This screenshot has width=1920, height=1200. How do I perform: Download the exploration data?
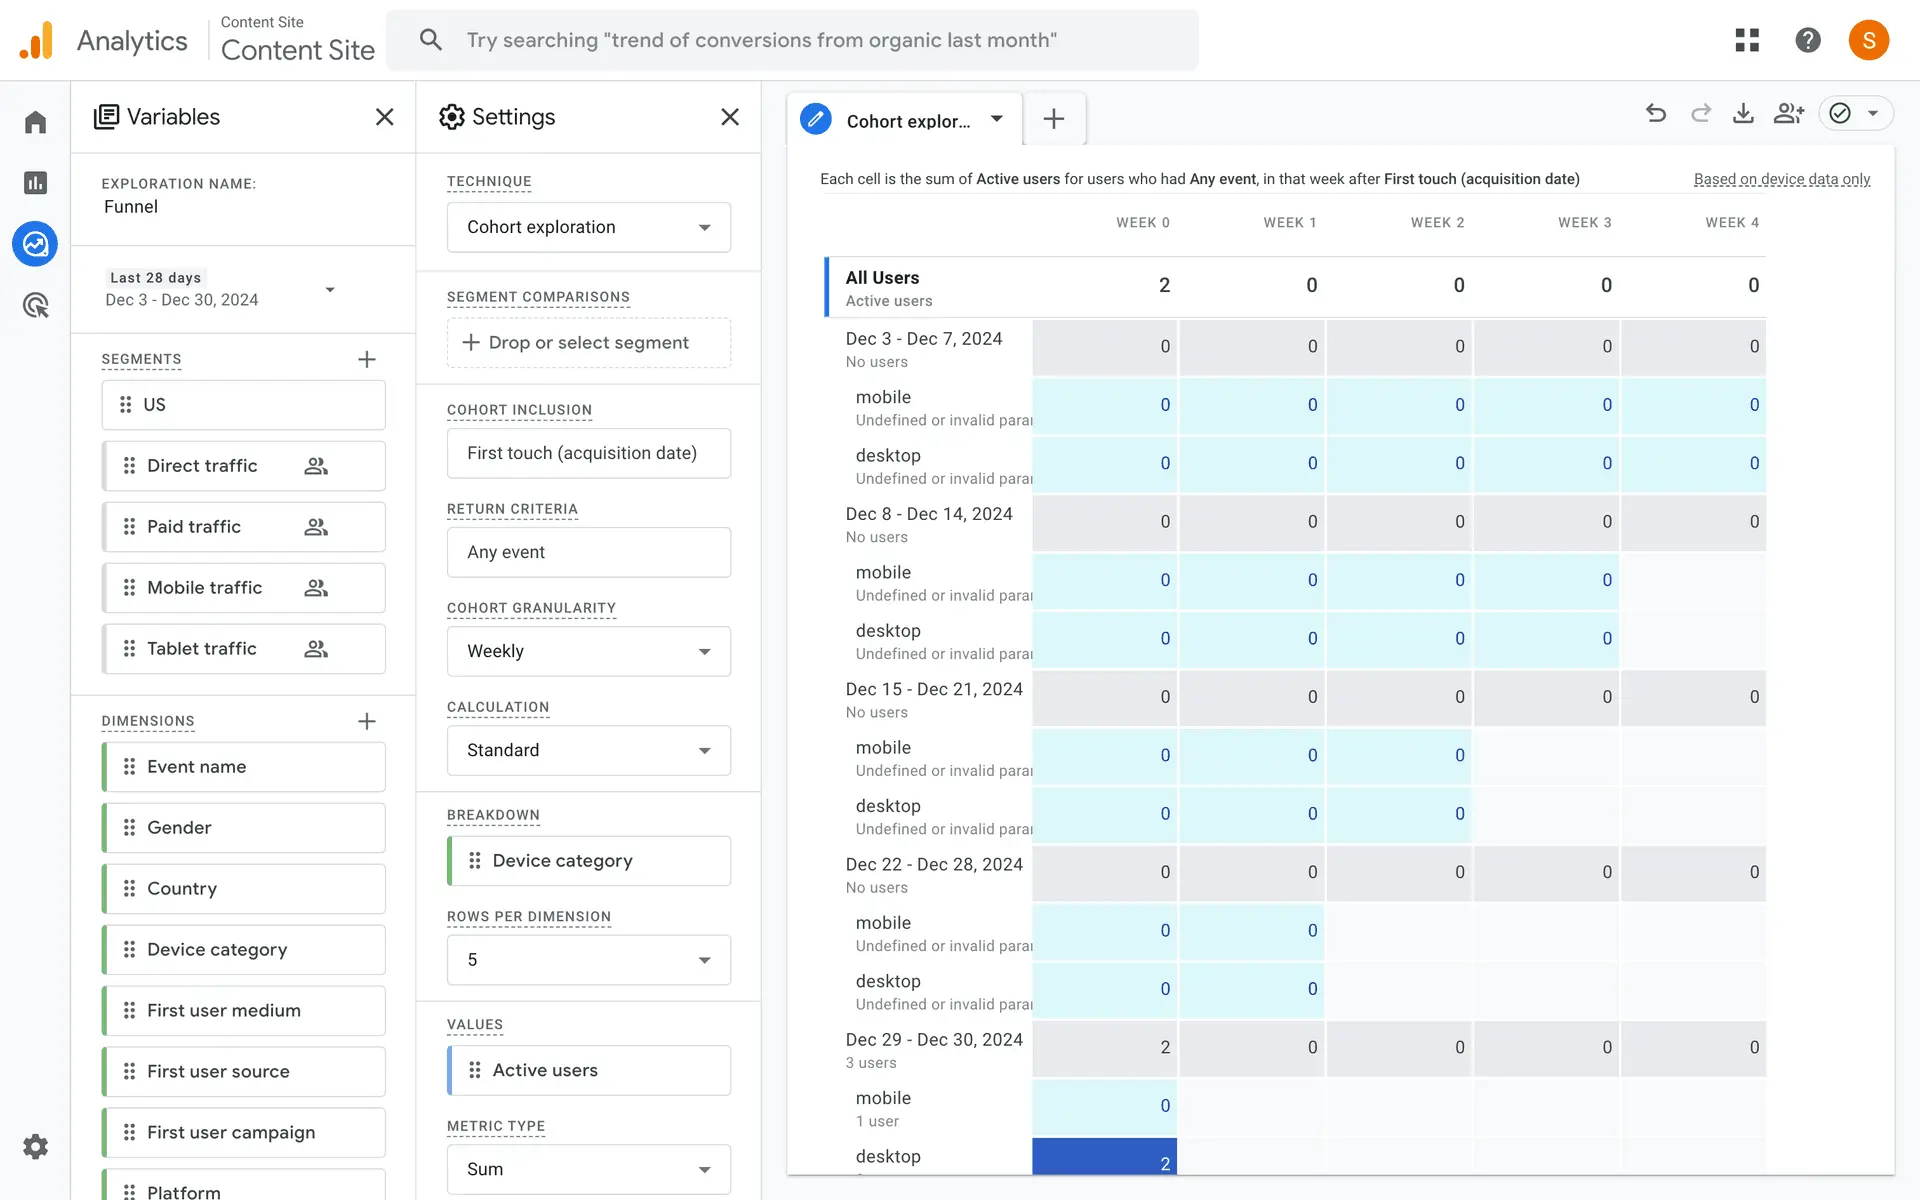1743,114
